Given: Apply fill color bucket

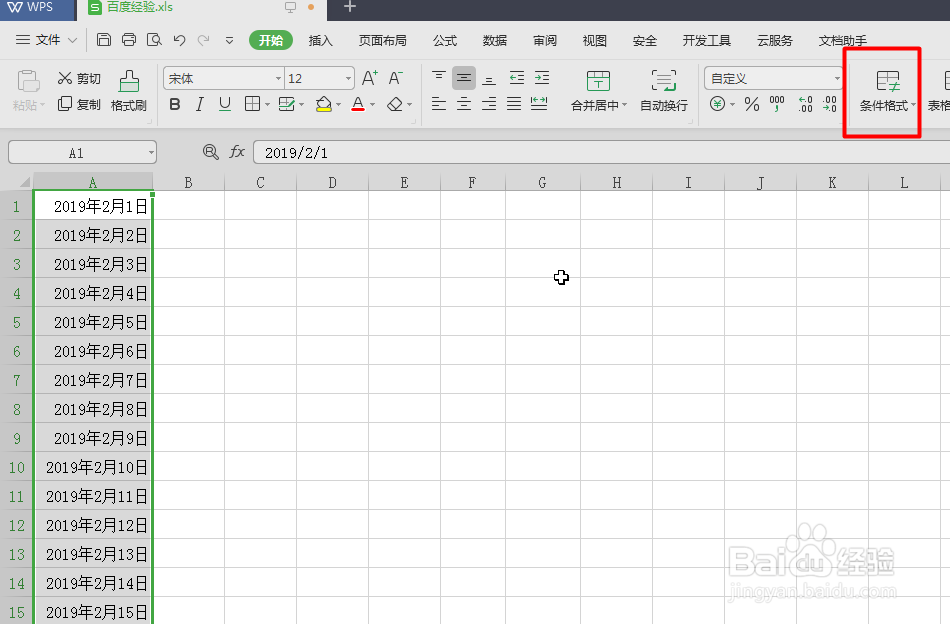Looking at the screenshot, I should [324, 104].
